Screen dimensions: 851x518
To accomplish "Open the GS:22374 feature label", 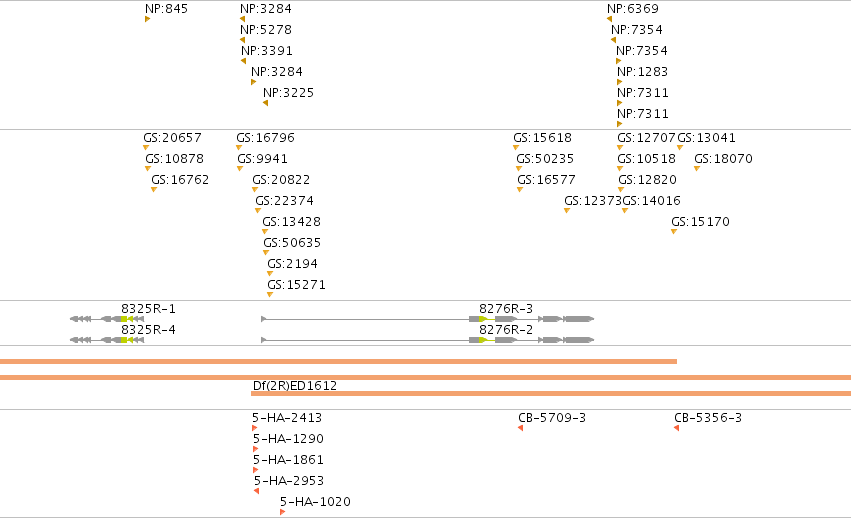I will tap(284, 201).
